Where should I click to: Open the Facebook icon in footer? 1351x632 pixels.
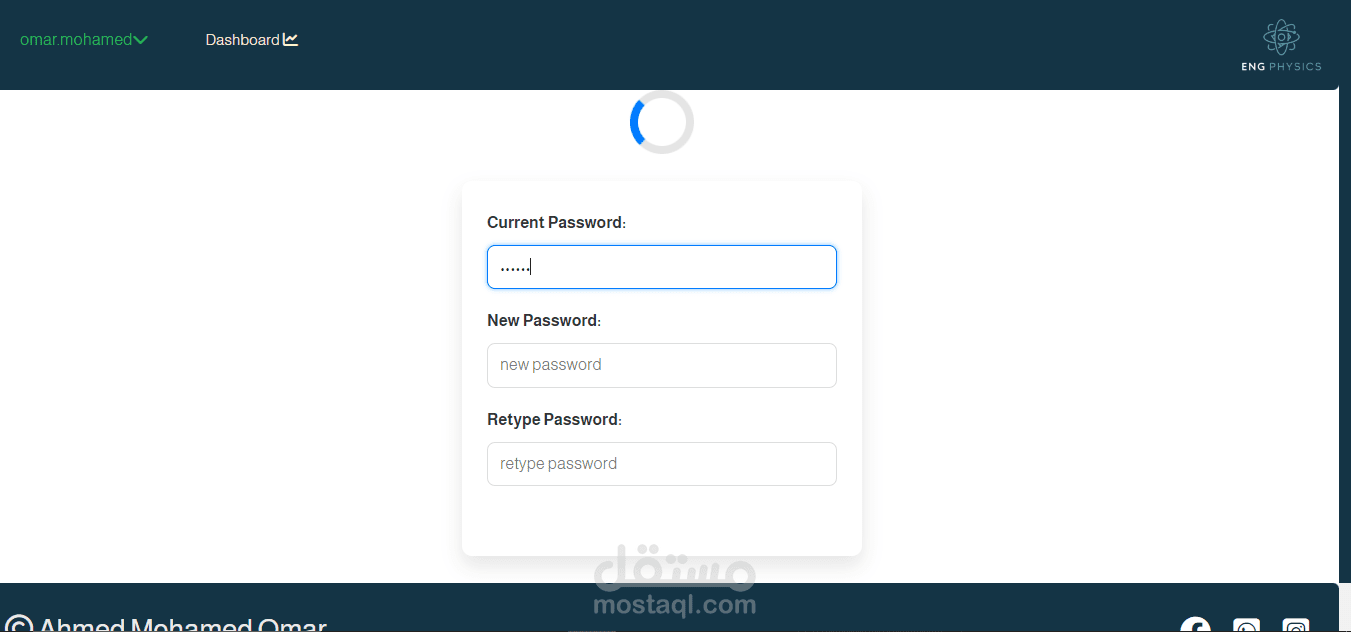(x=1196, y=625)
